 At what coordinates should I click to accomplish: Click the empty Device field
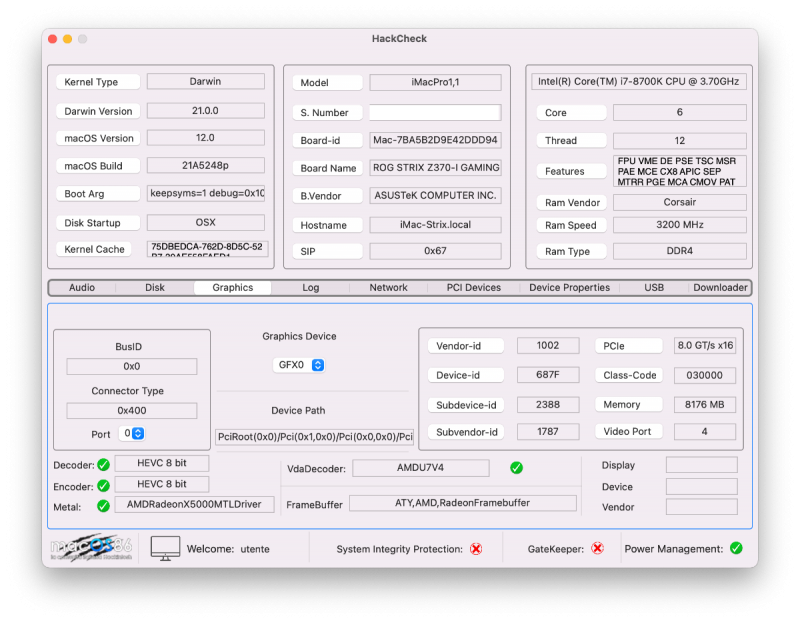pos(702,486)
